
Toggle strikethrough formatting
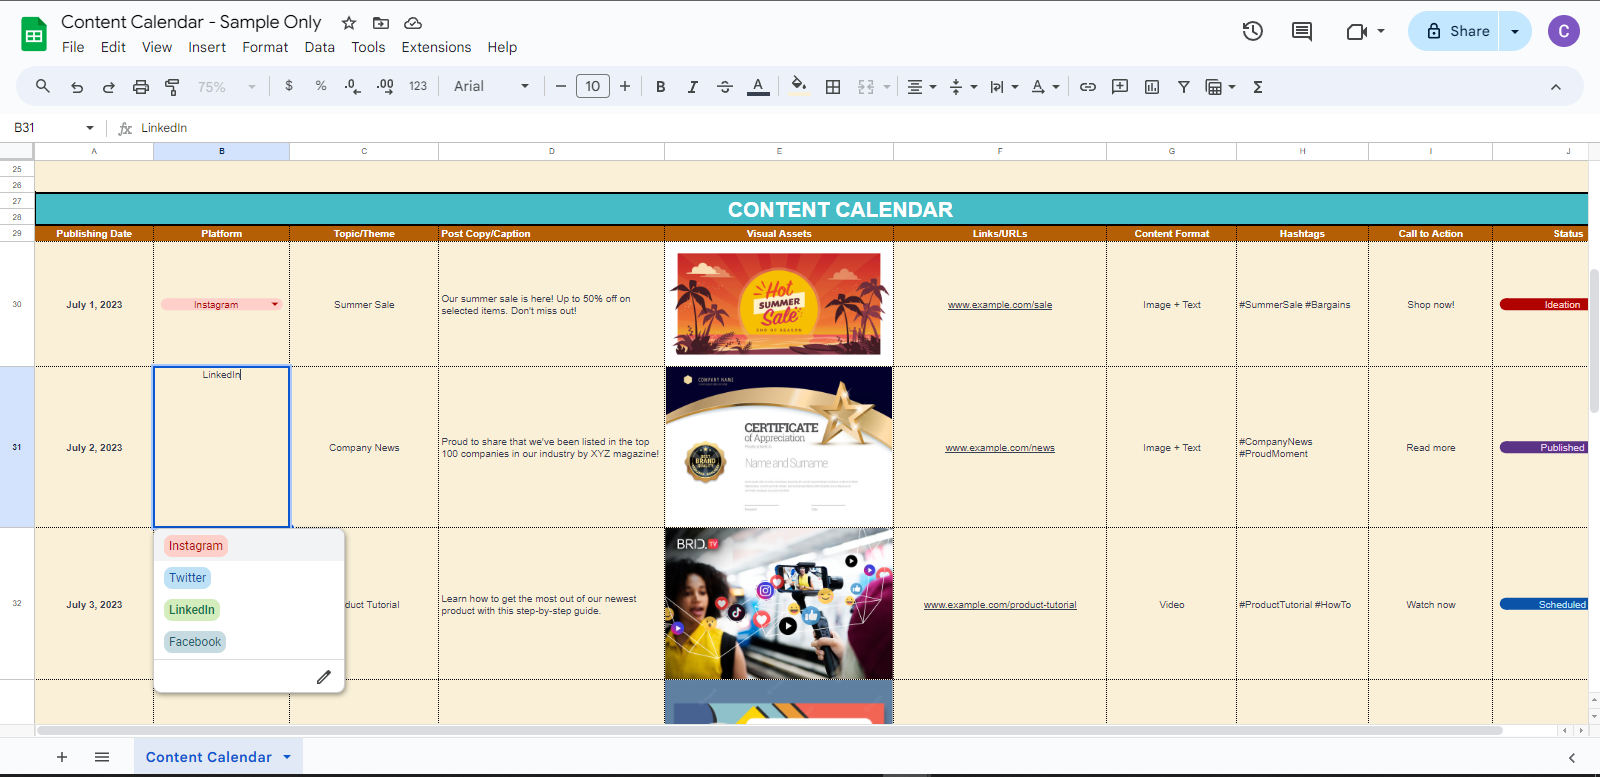[725, 87]
